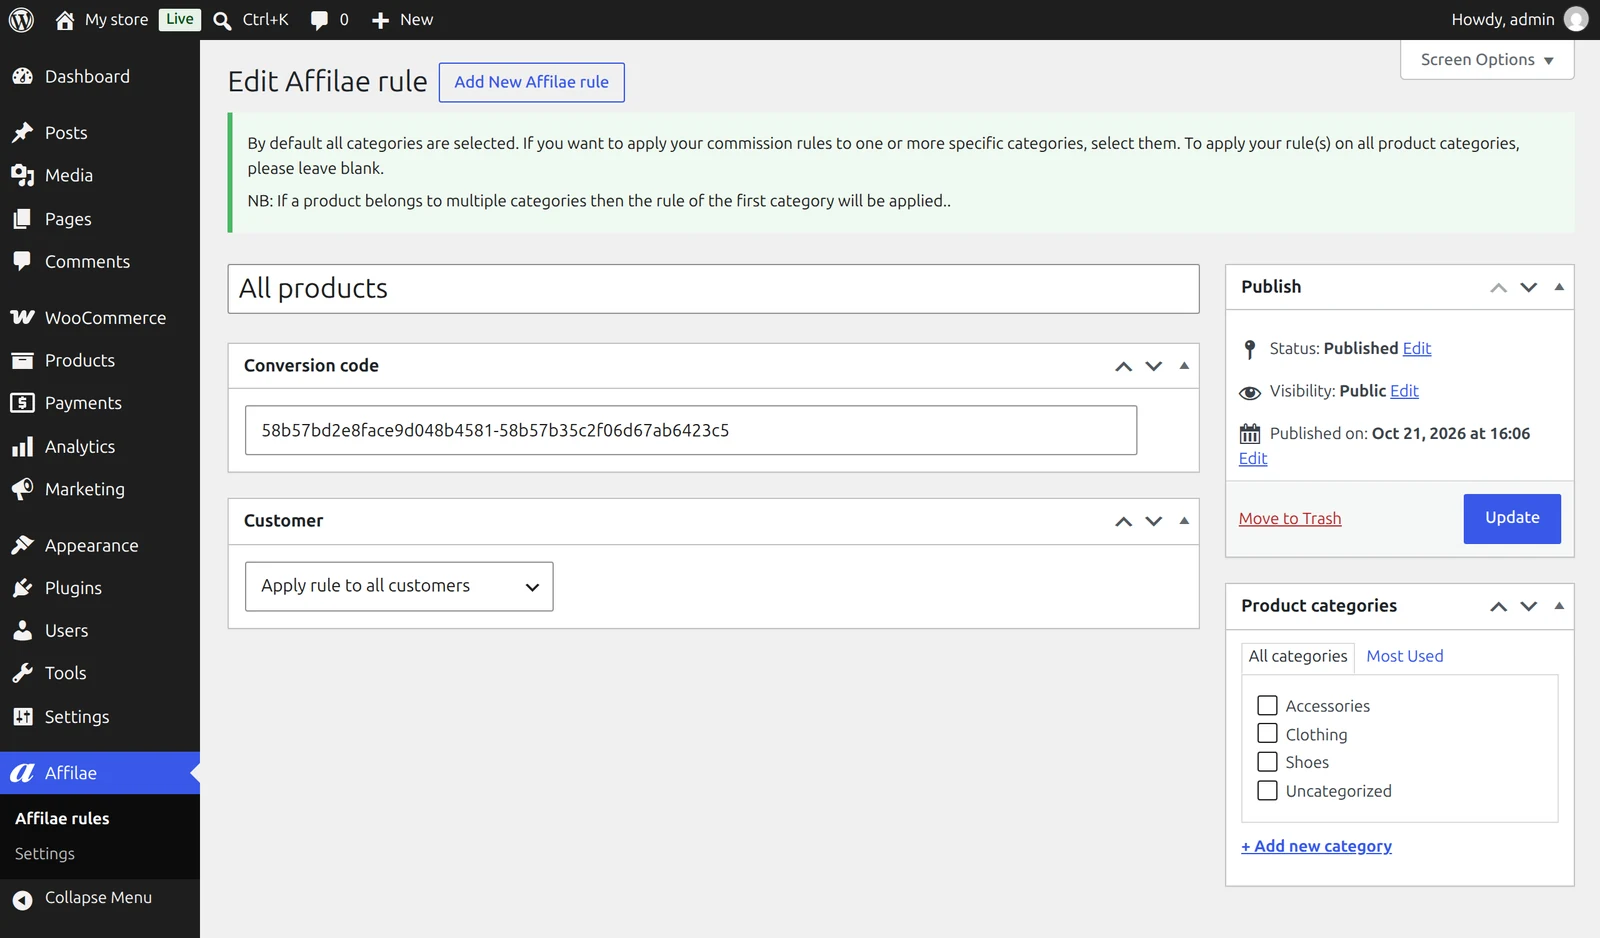Click the Add new category link
This screenshot has width=1600, height=938.
click(1317, 846)
